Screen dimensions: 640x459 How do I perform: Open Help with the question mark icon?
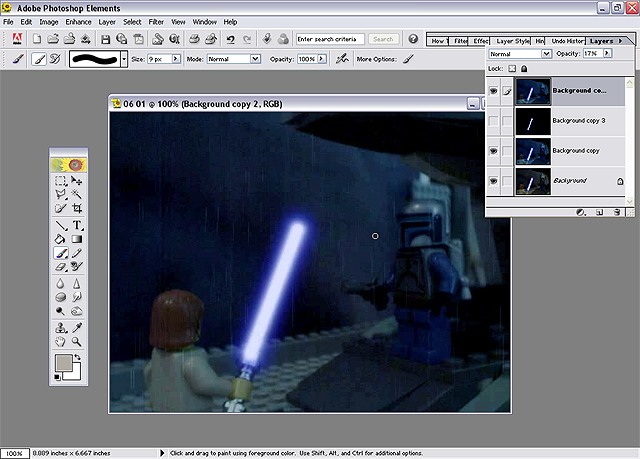413,39
